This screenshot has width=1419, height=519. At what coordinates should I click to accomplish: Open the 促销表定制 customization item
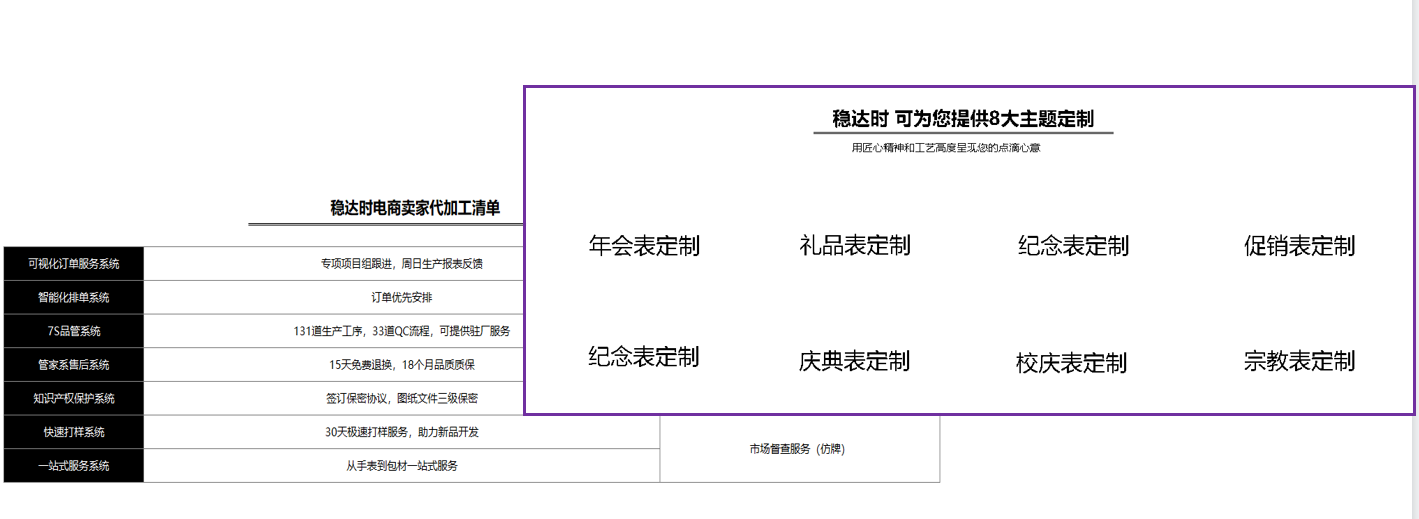(1299, 245)
